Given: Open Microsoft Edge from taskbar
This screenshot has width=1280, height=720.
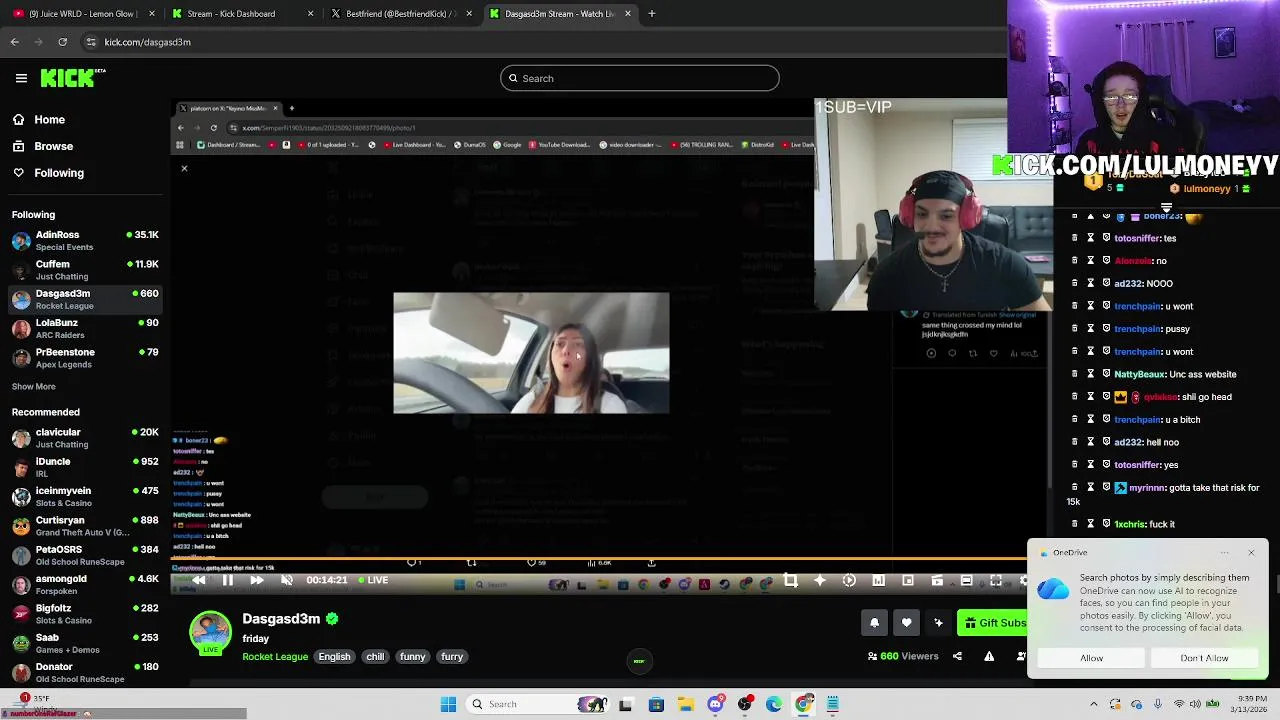Looking at the screenshot, I should [x=774, y=704].
